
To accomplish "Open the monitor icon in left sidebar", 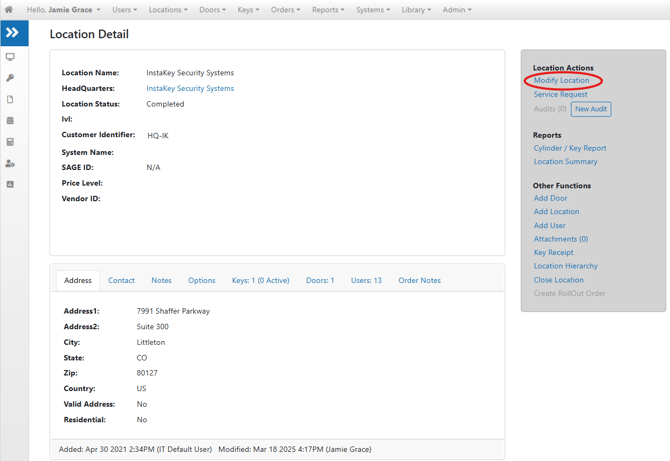I will pyautogui.click(x=10, y=57).
